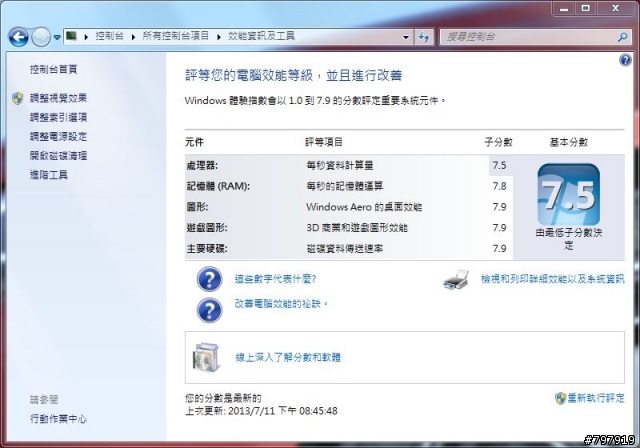Click question icon beside 這些數字代表什麼
640x448 pixels.
pos(209,279)
